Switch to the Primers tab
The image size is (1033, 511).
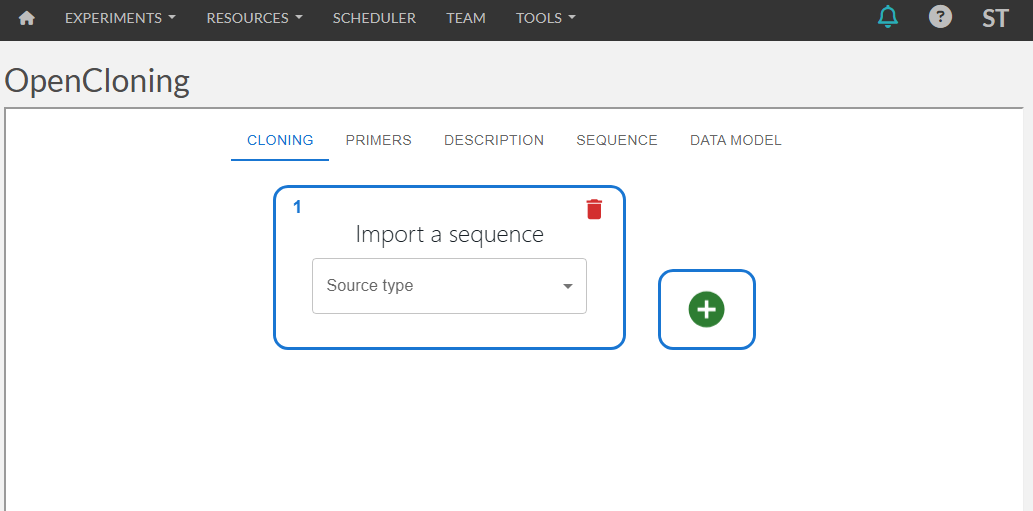click(378, 140)
